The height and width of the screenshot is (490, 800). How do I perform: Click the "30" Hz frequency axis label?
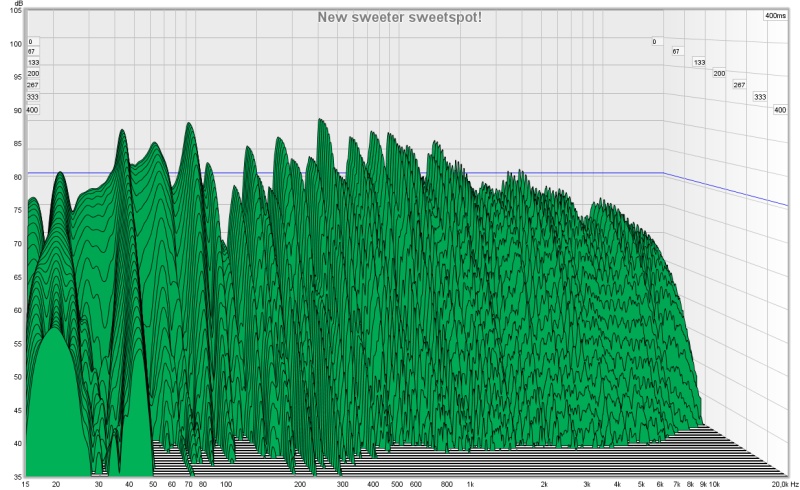coord(99,484)
